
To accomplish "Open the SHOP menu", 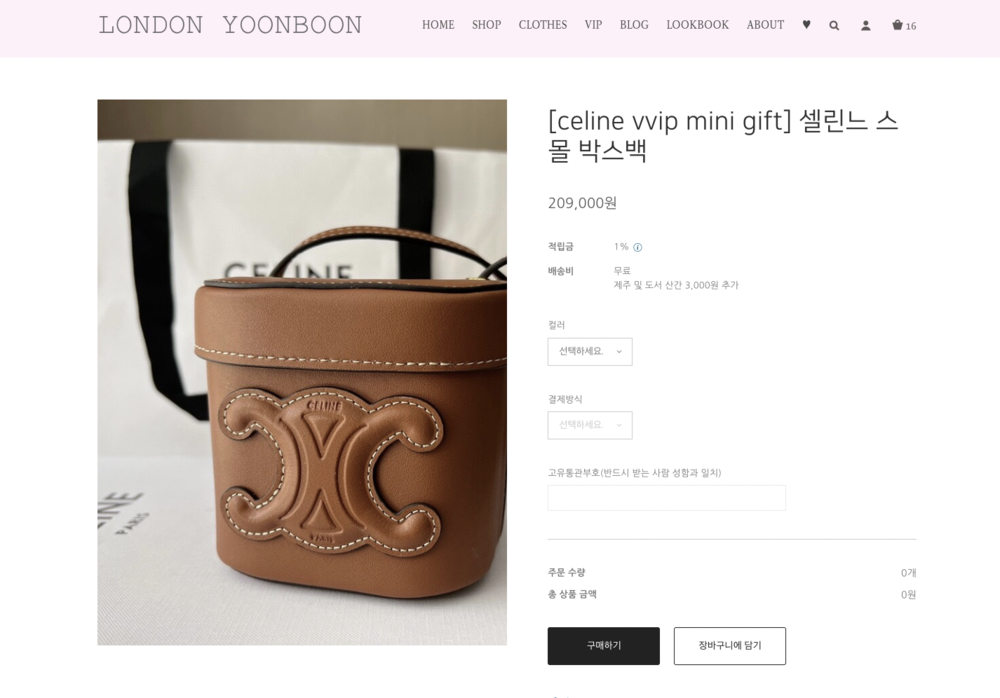I will click(486, 25).
